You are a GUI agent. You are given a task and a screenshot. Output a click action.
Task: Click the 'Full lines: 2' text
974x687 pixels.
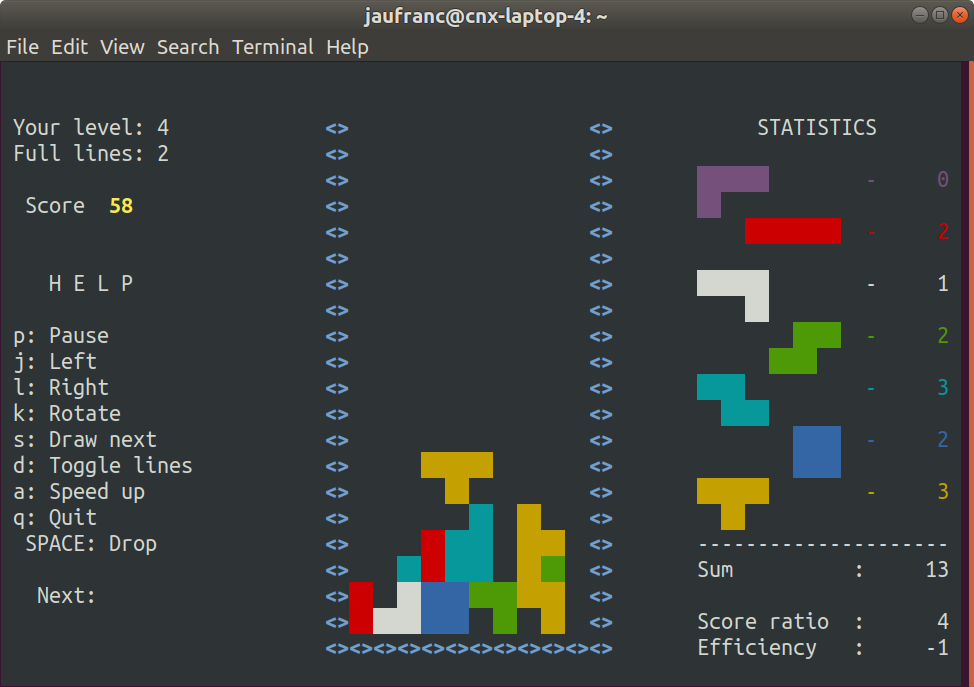click(x=91, y=153)
